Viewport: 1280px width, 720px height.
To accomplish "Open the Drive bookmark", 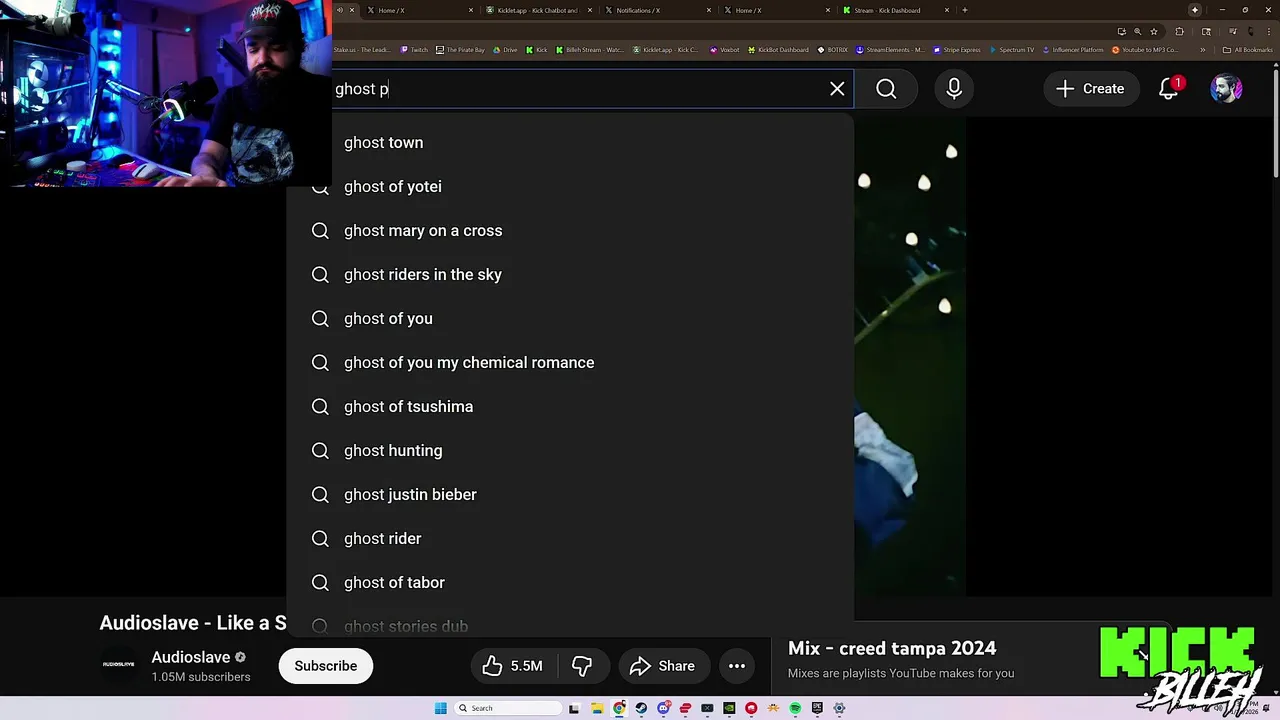I will coord(505,50).
